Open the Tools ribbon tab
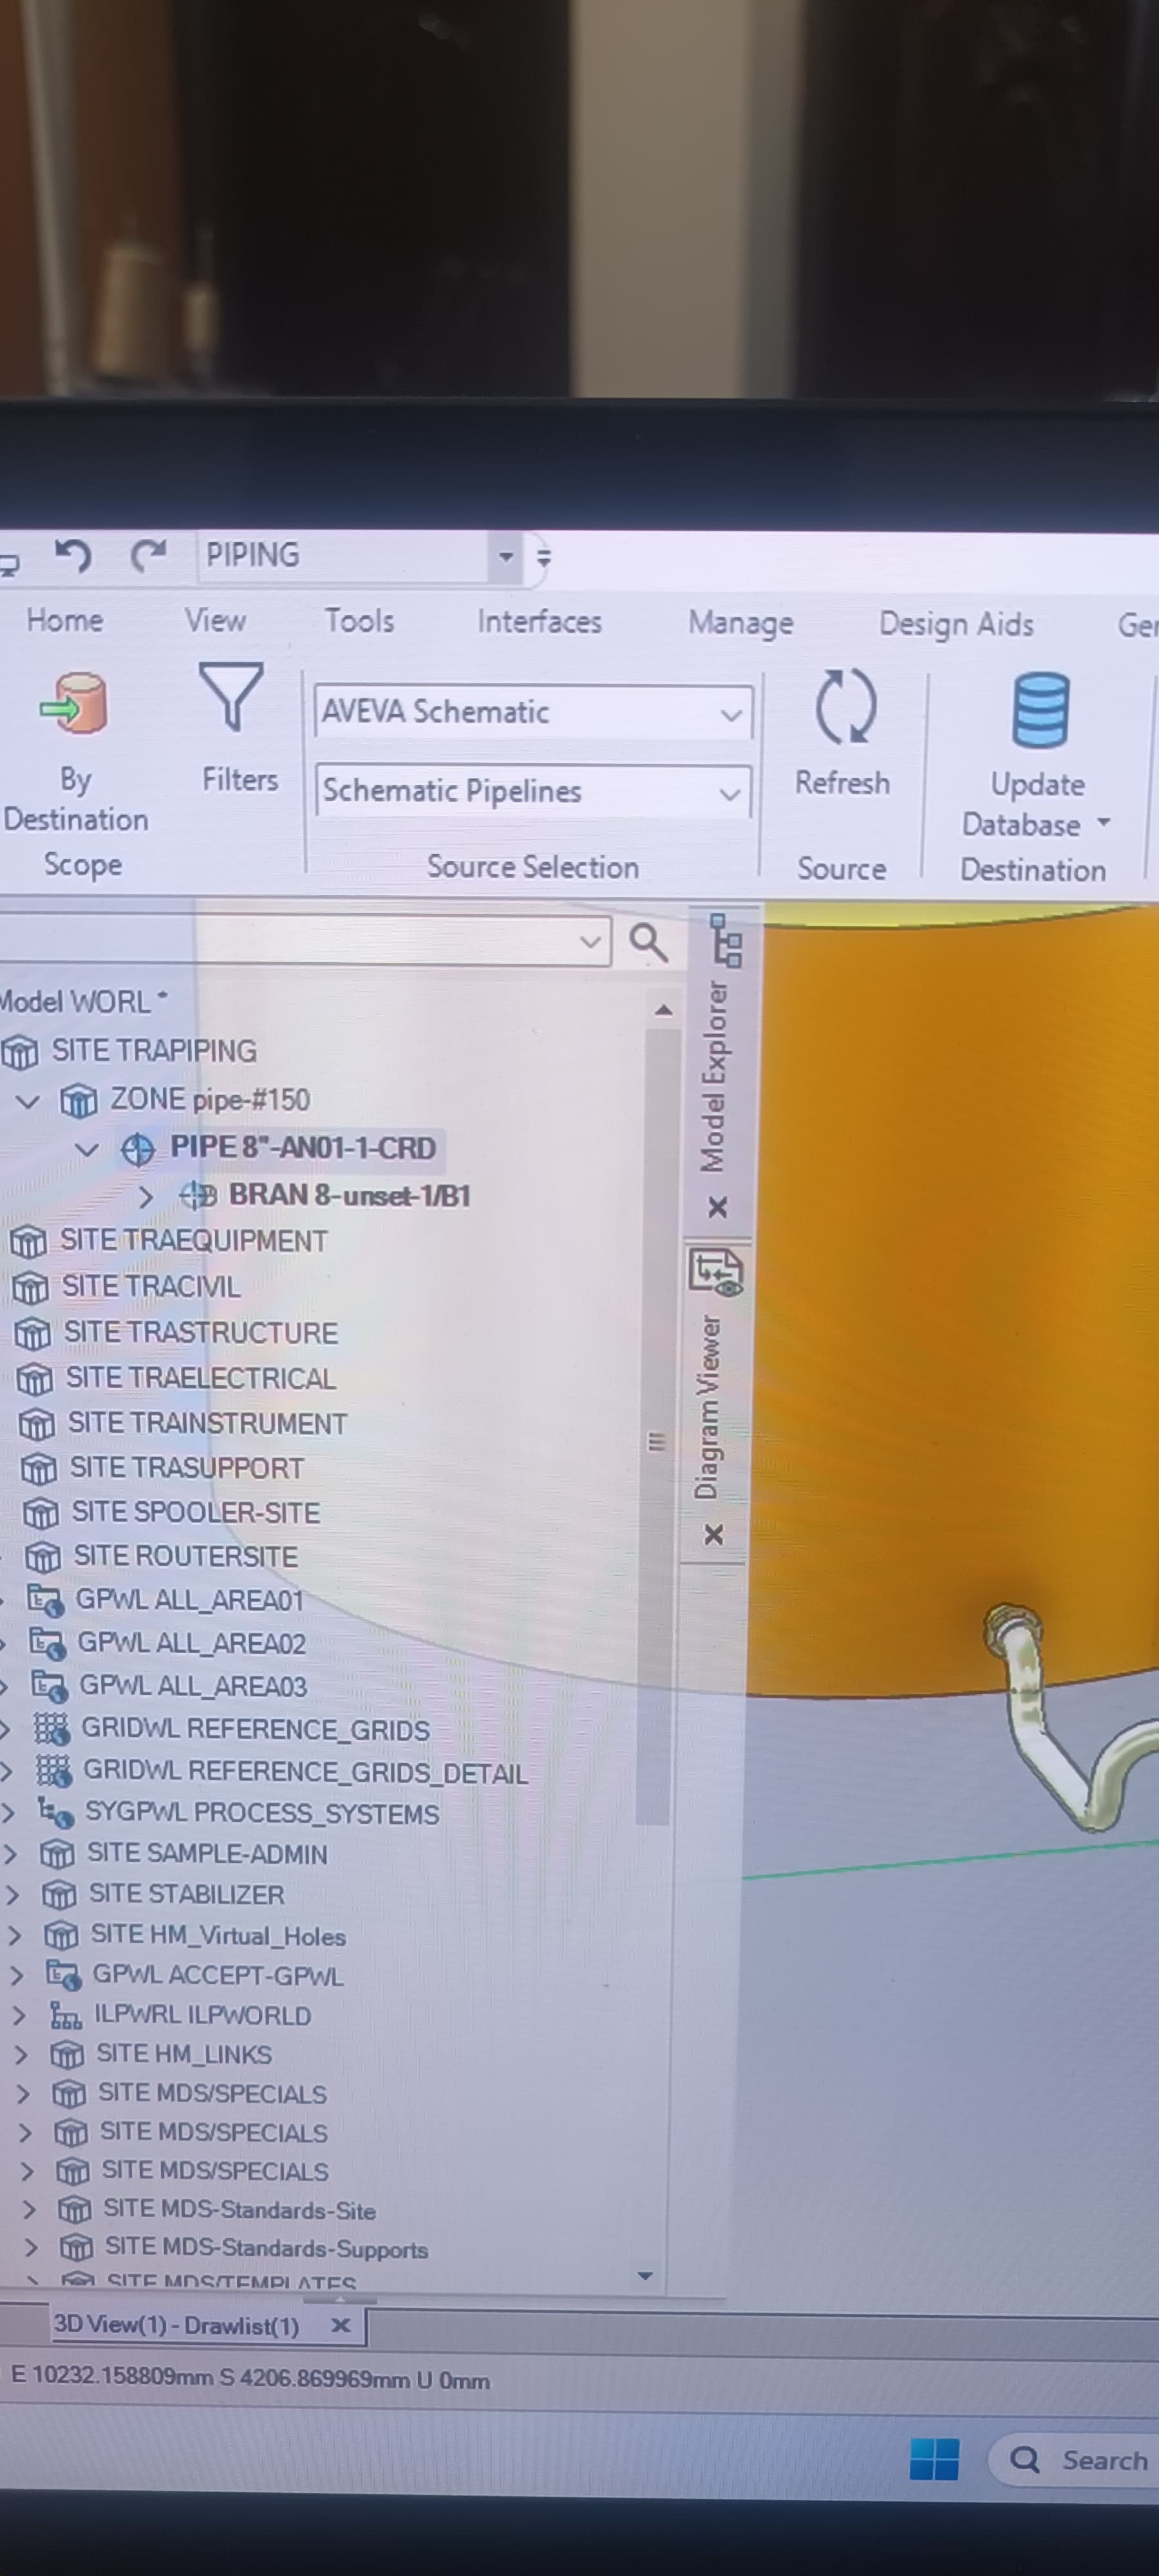 (x=359, y=621)
